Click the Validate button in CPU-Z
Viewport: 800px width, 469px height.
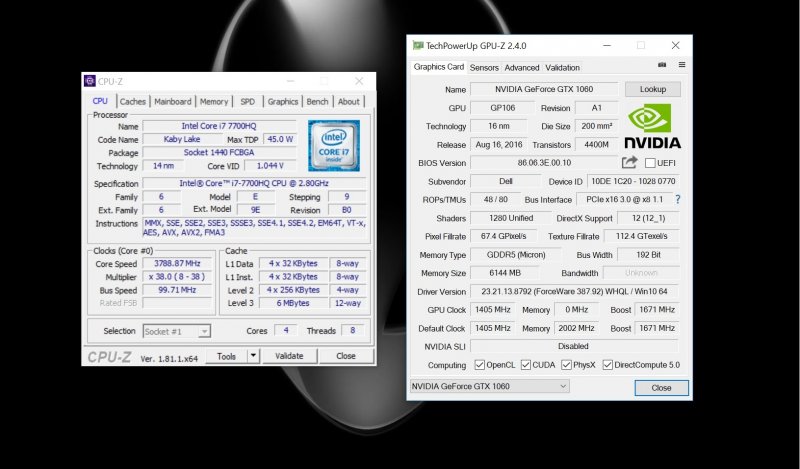click(289, 356)
